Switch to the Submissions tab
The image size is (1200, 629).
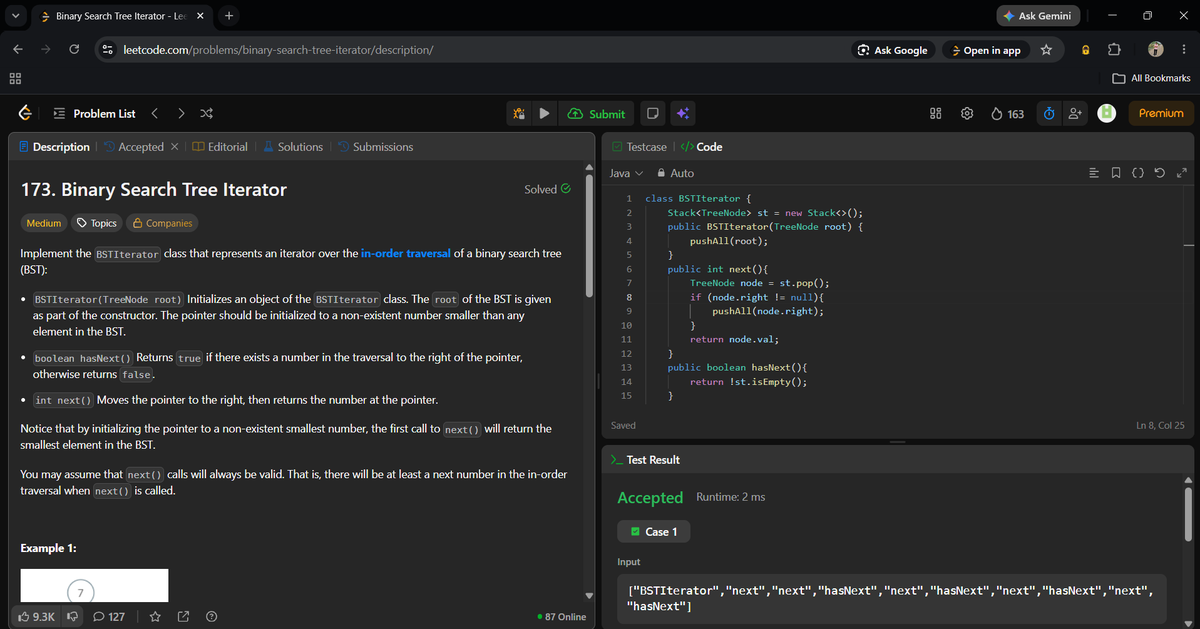375,147
